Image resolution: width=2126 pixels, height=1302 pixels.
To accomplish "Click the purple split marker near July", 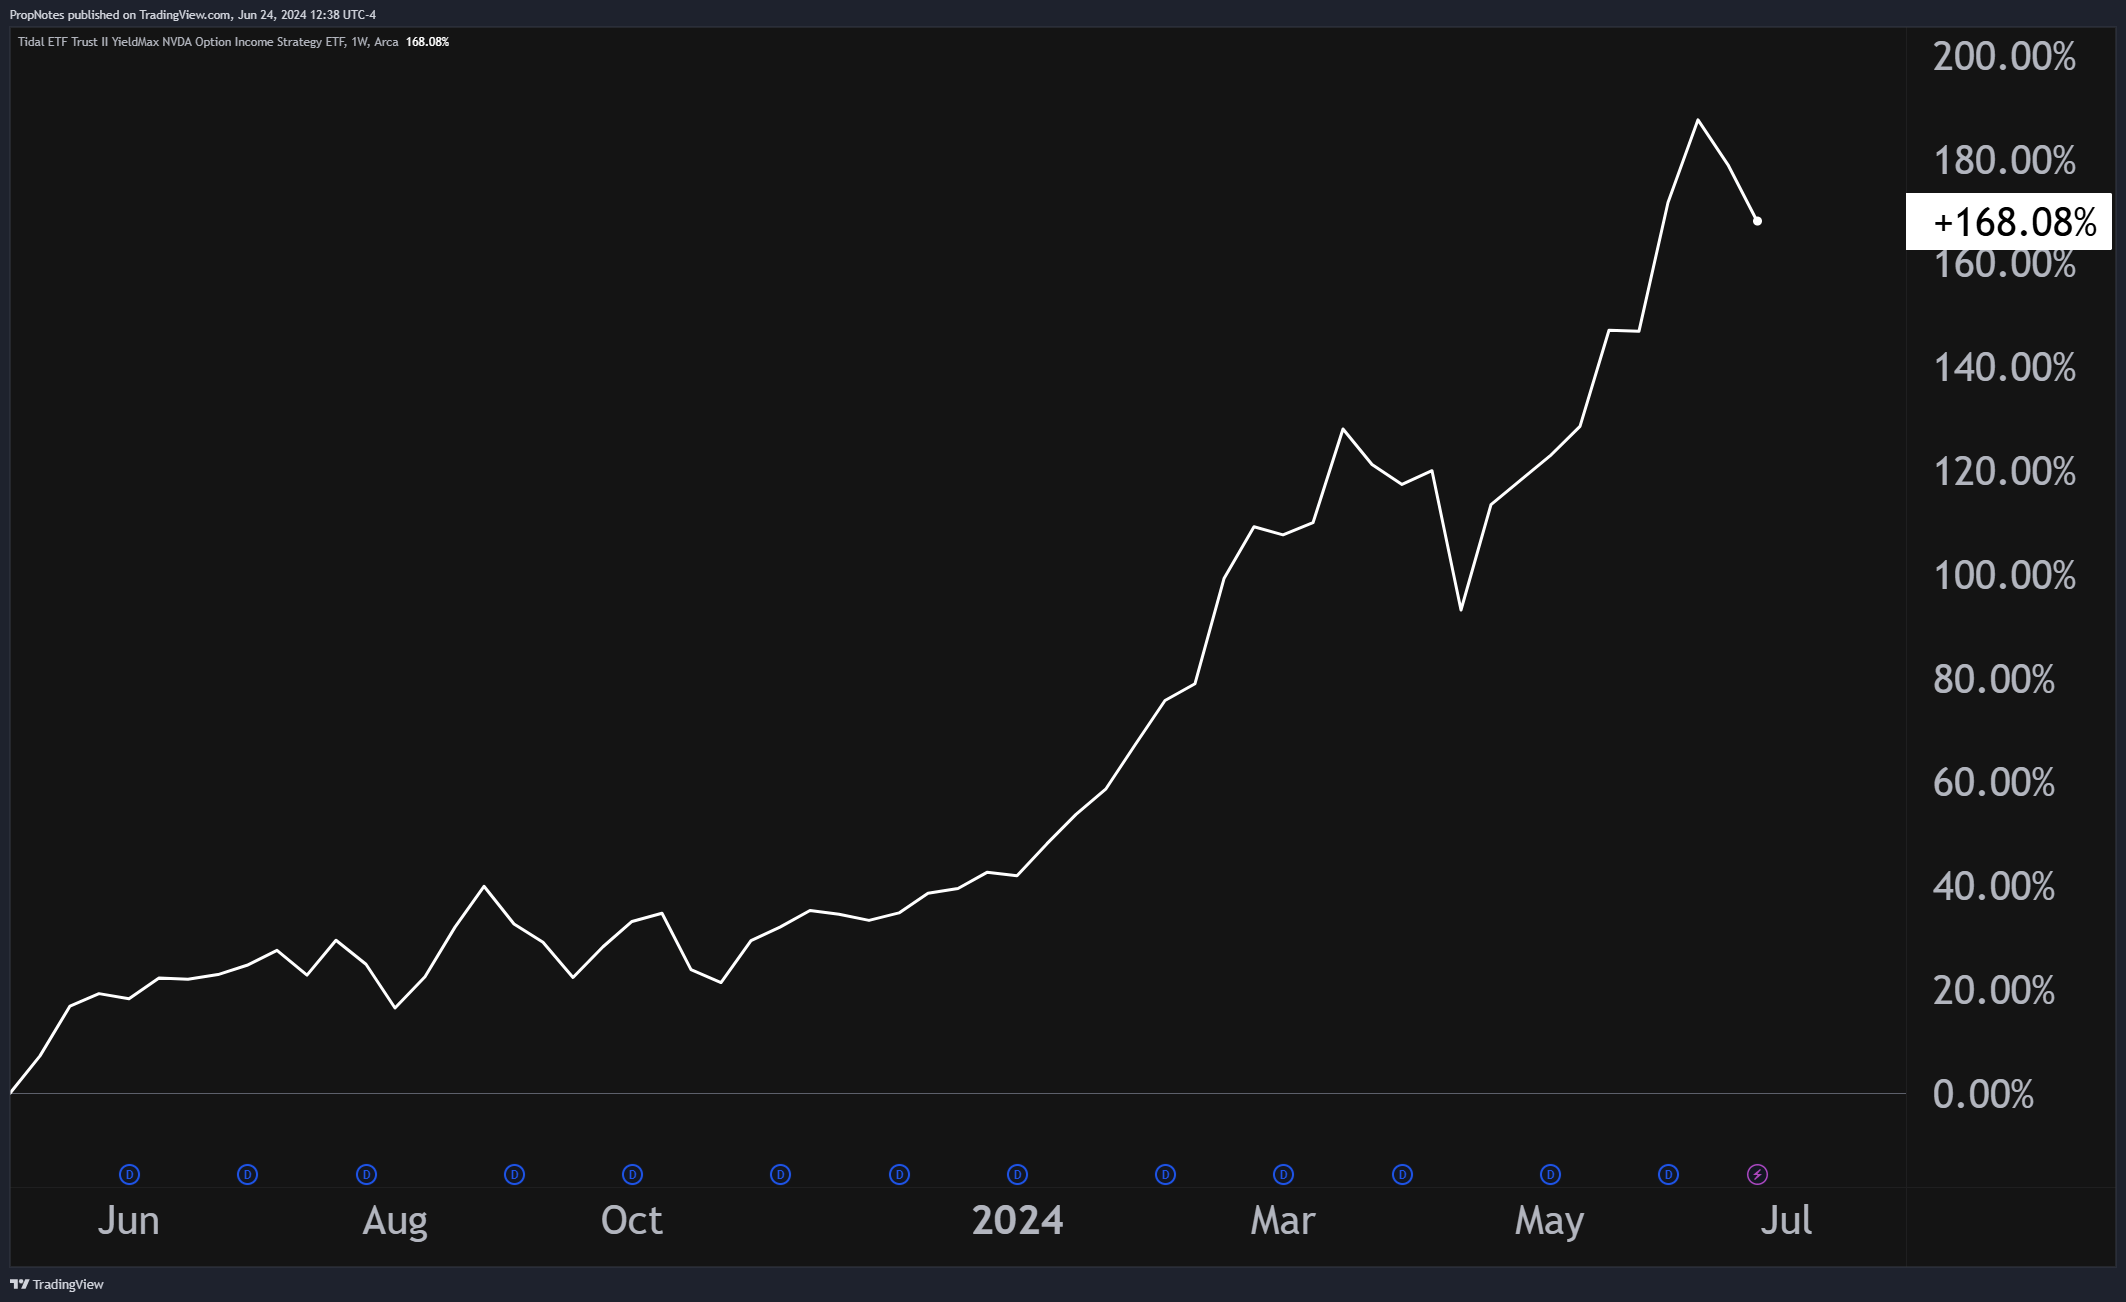I will pyautogui.click(x=1756, y=1175).
